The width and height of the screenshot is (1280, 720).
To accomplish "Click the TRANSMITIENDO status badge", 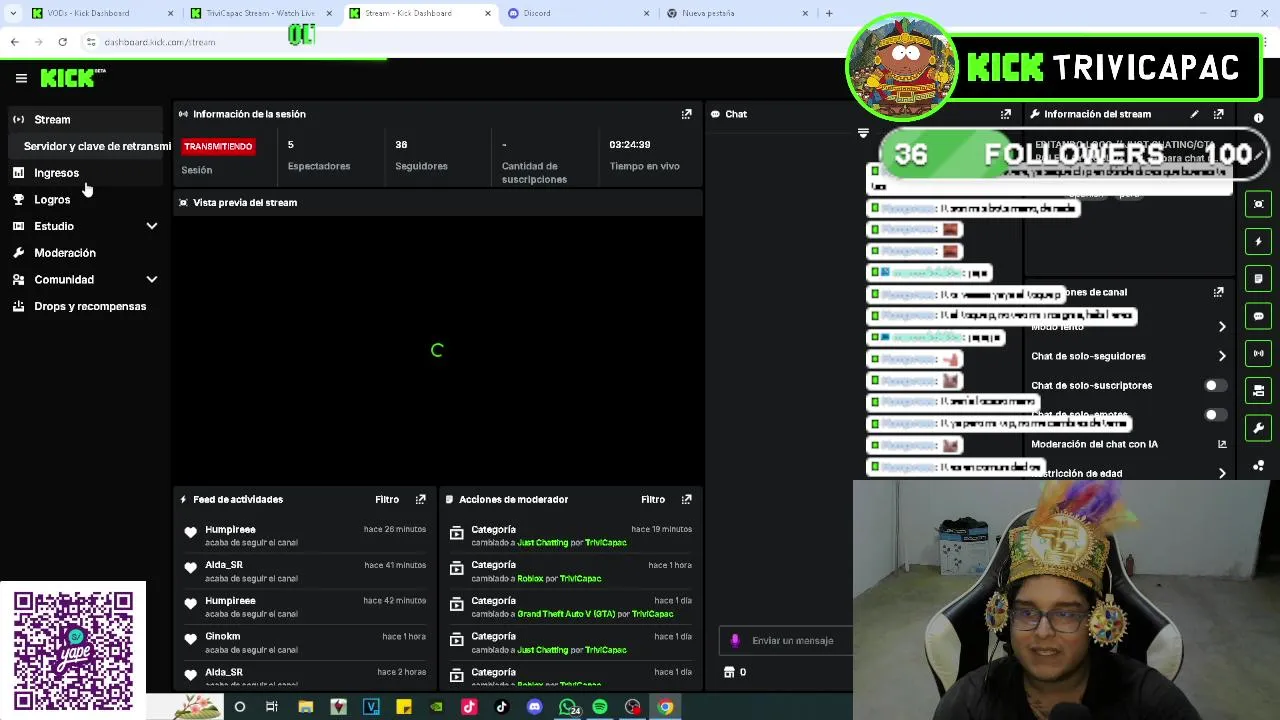I will (x=218, y=146).
